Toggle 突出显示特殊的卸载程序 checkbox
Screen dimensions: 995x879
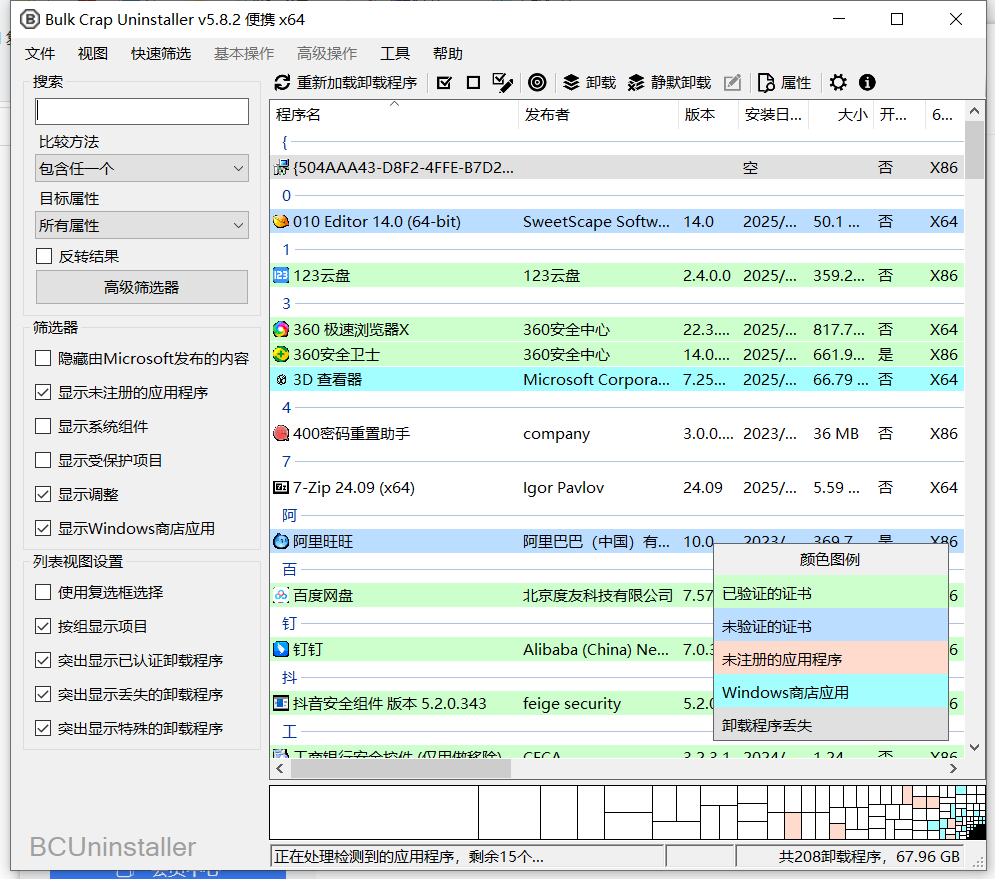coord(43,728)
